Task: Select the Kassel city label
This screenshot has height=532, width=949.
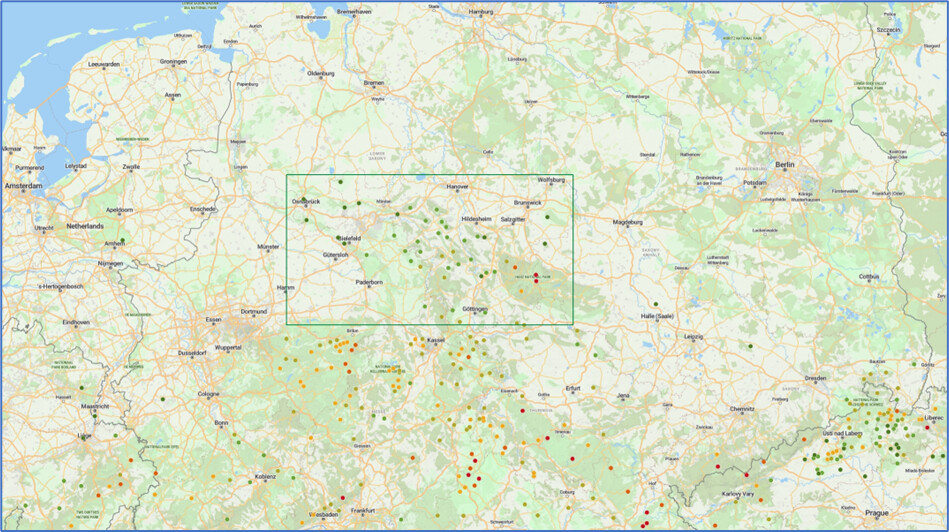Action: coord(435,340)
